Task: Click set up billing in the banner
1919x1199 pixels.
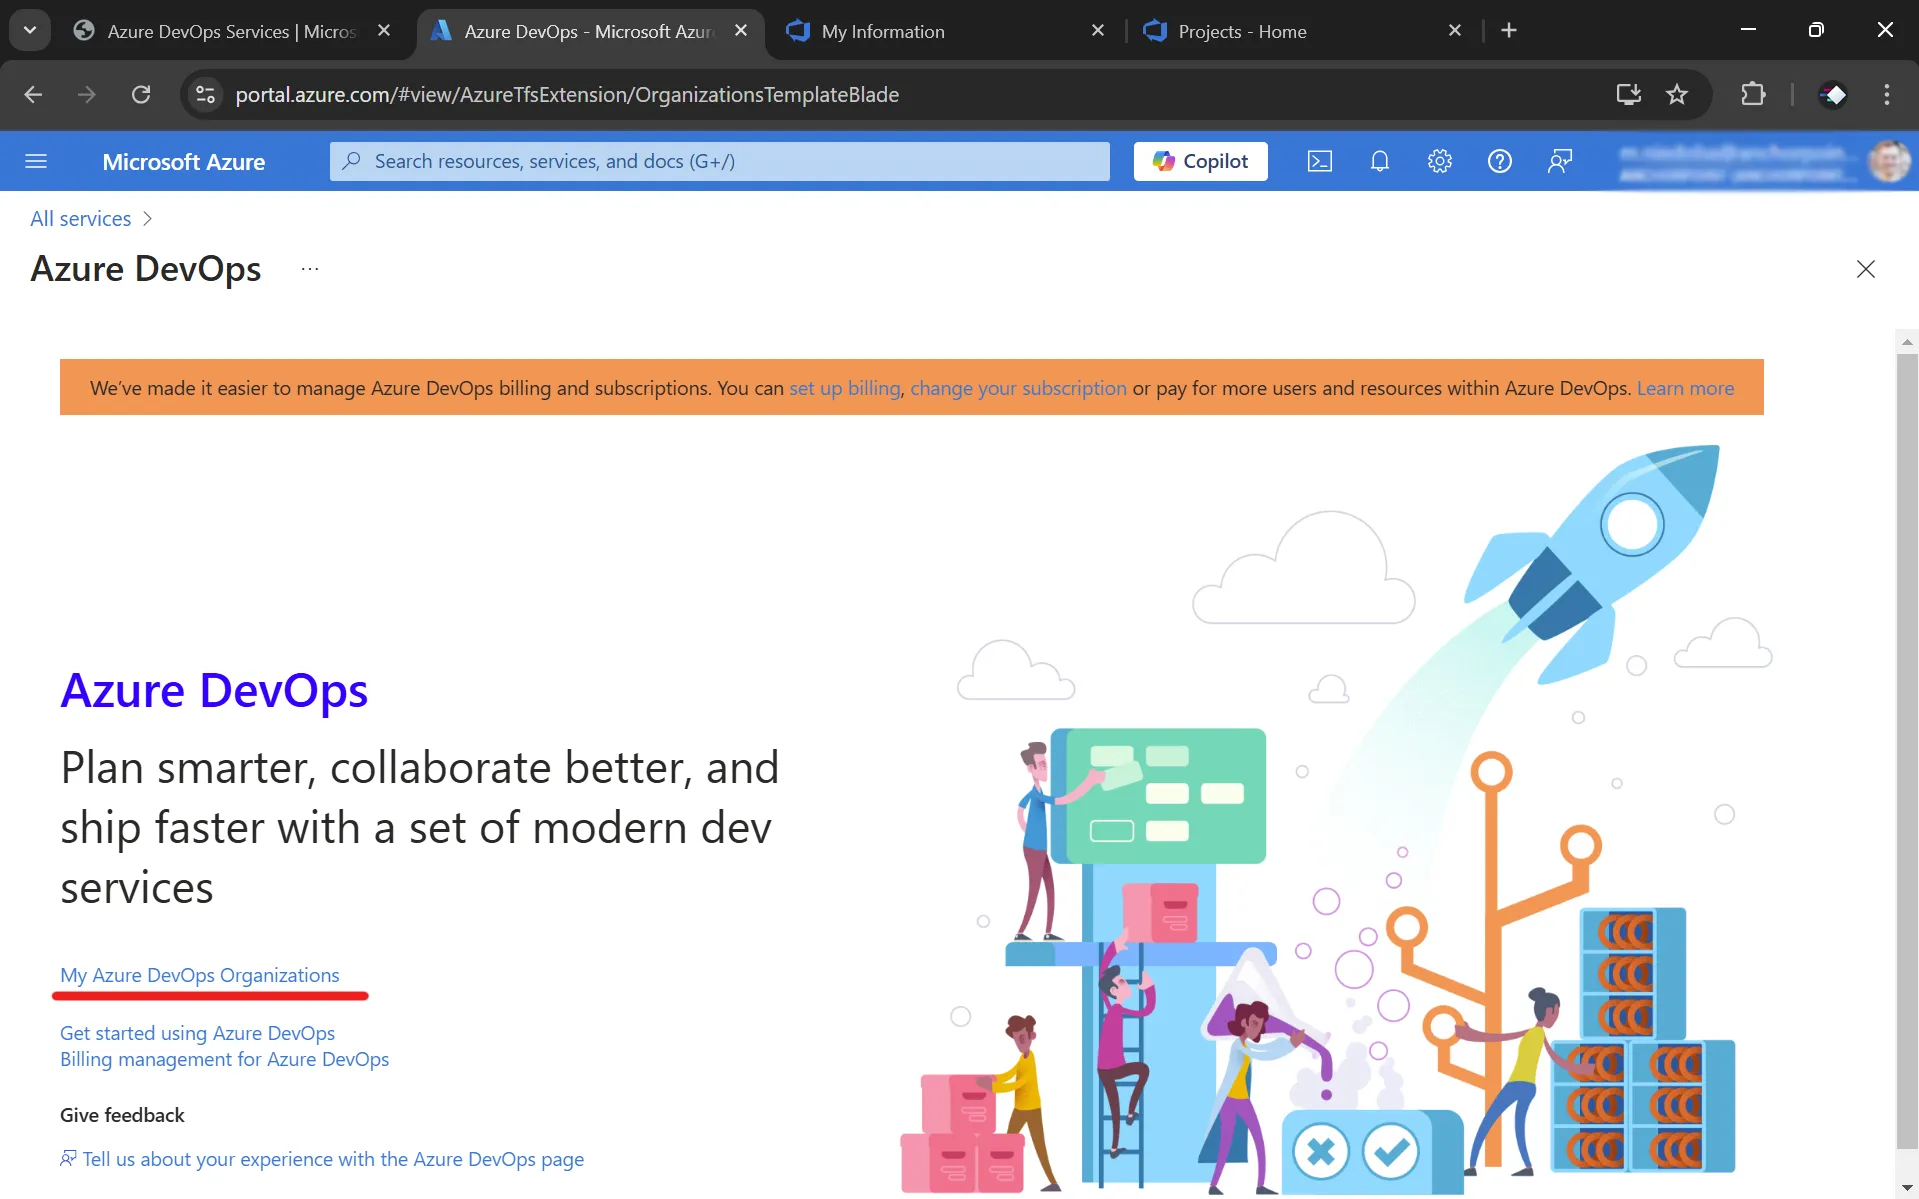Action: tap(844, 388)
